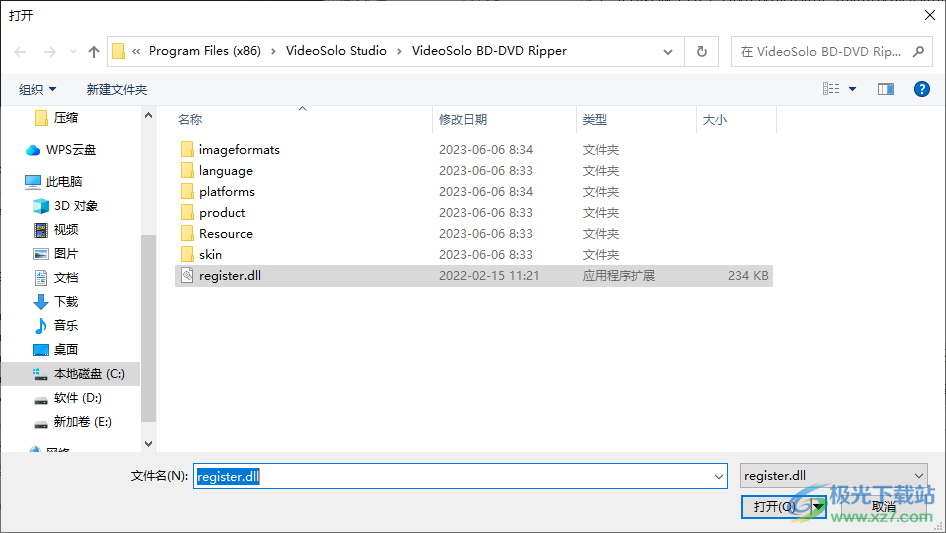Expand address bar history dropdown
The image size is (946, 533).
[x=668, y=52]
